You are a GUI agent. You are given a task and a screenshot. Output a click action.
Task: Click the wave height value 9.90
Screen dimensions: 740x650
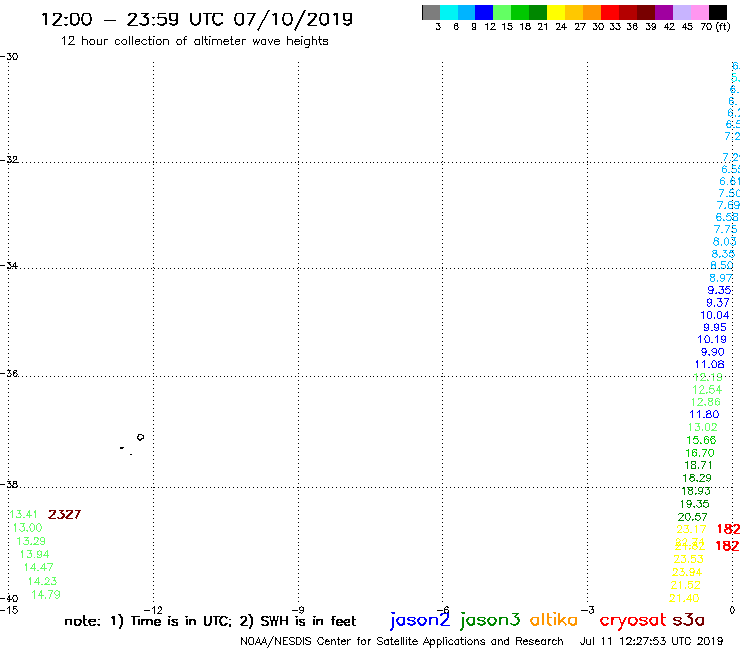click(x=712, y=352)
